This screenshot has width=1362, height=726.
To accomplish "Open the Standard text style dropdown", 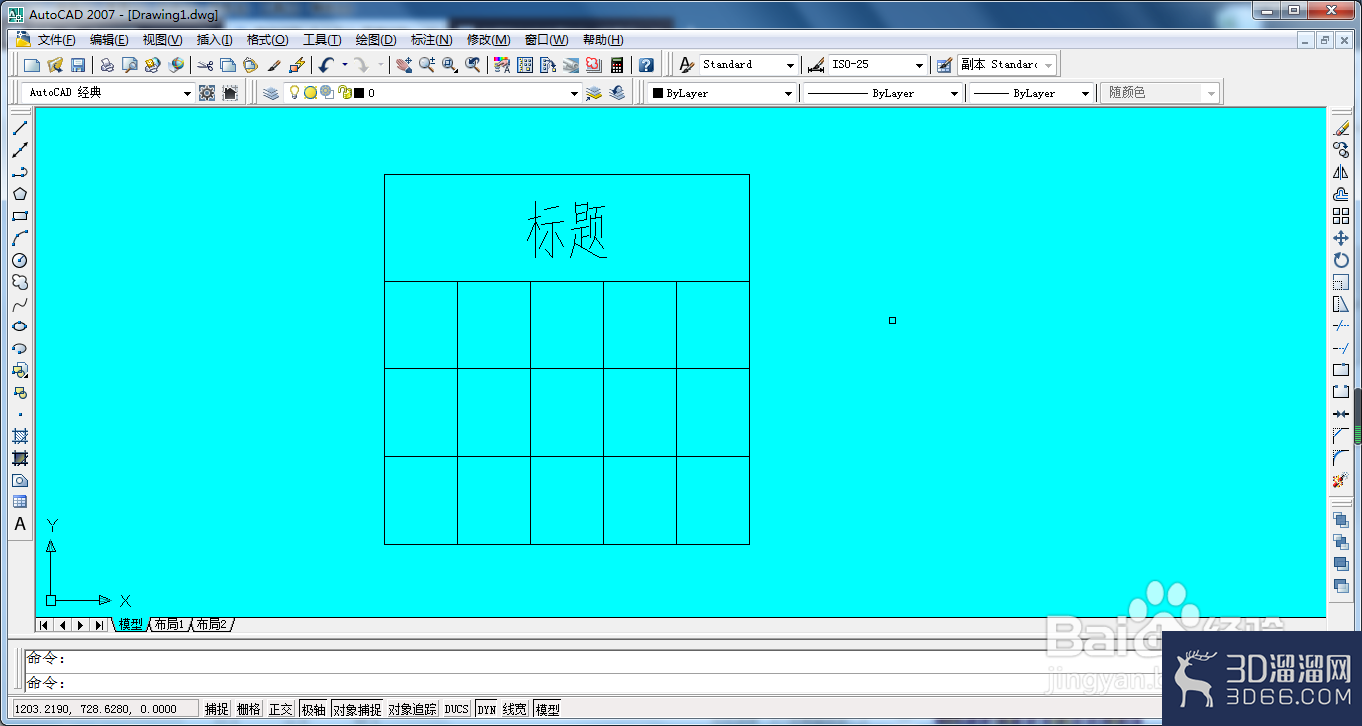I will [x=748, y=65].
